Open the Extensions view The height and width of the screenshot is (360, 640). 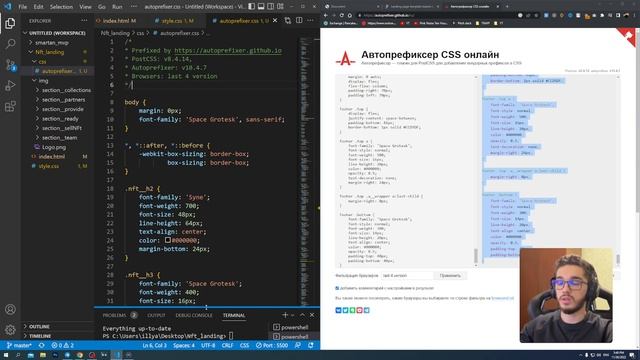10,106
